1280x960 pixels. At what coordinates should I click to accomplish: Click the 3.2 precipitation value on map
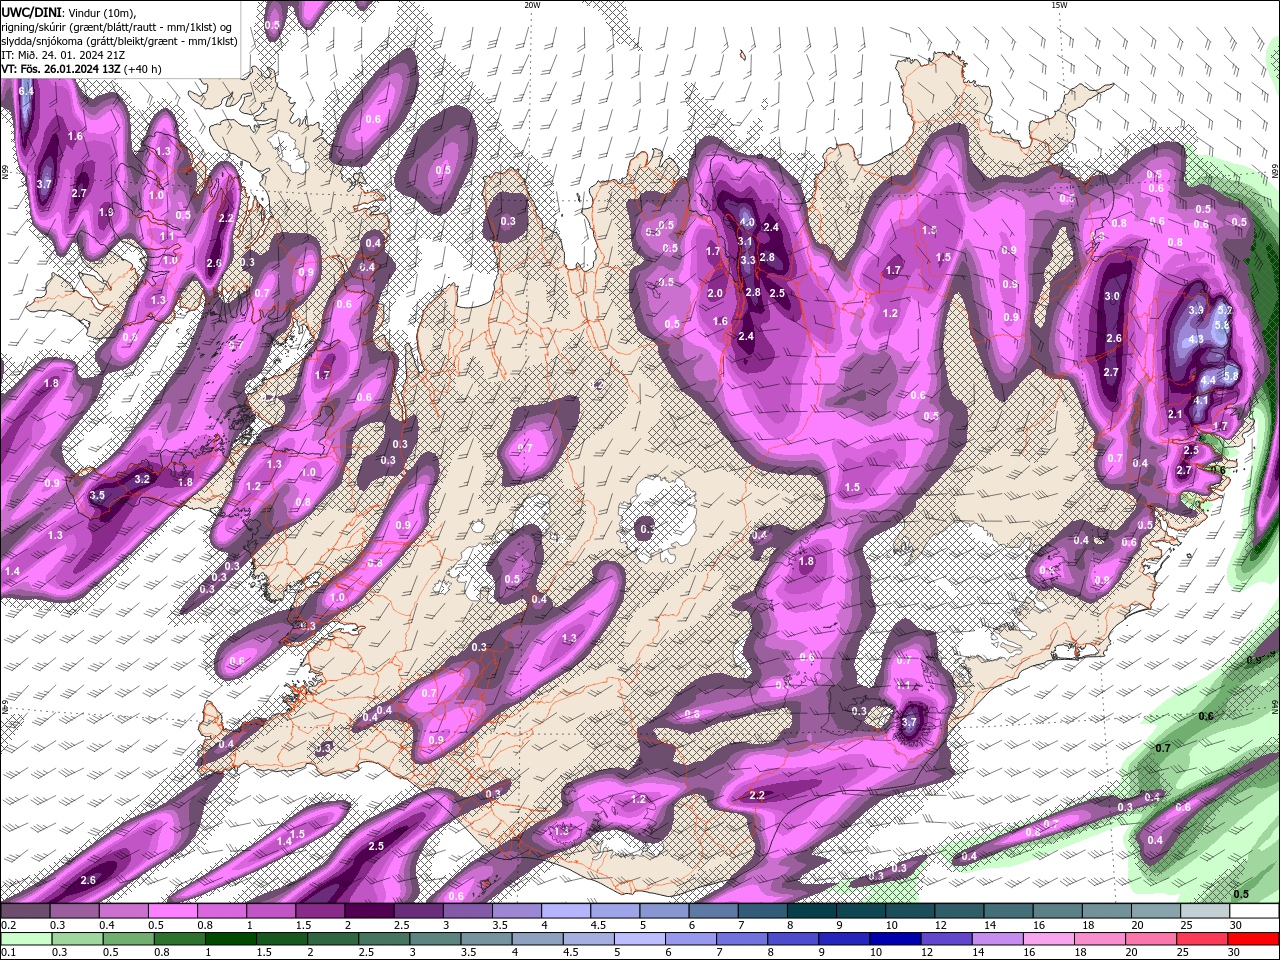[x=142, y=479]
